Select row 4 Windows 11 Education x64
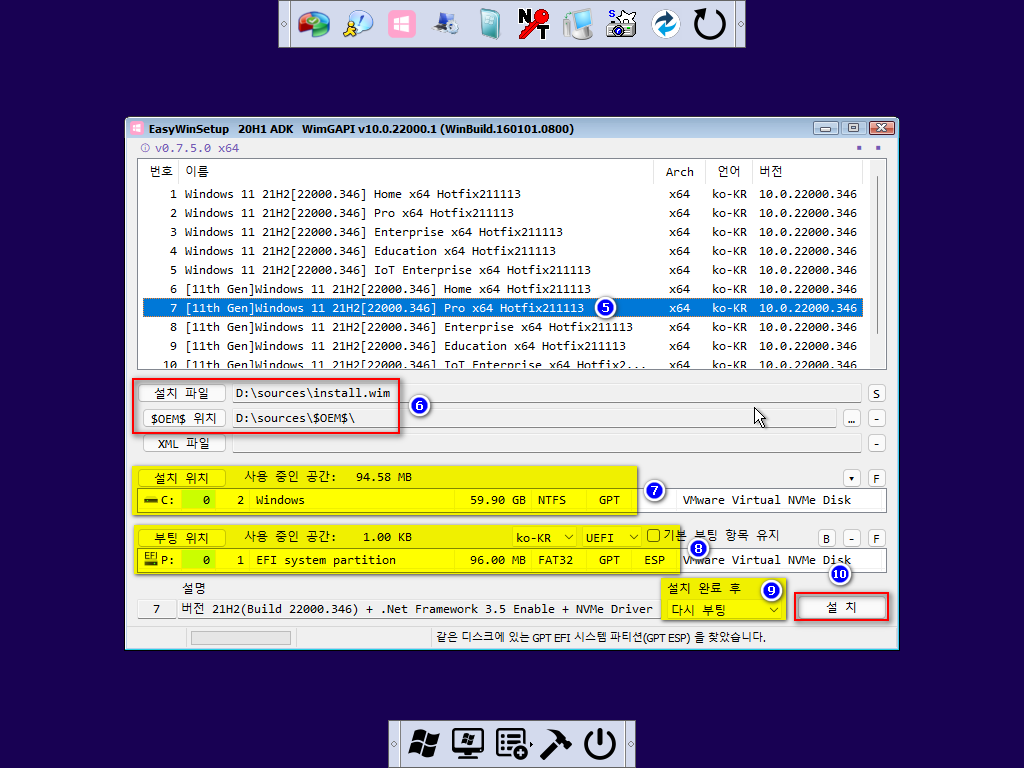 (503, 251)
